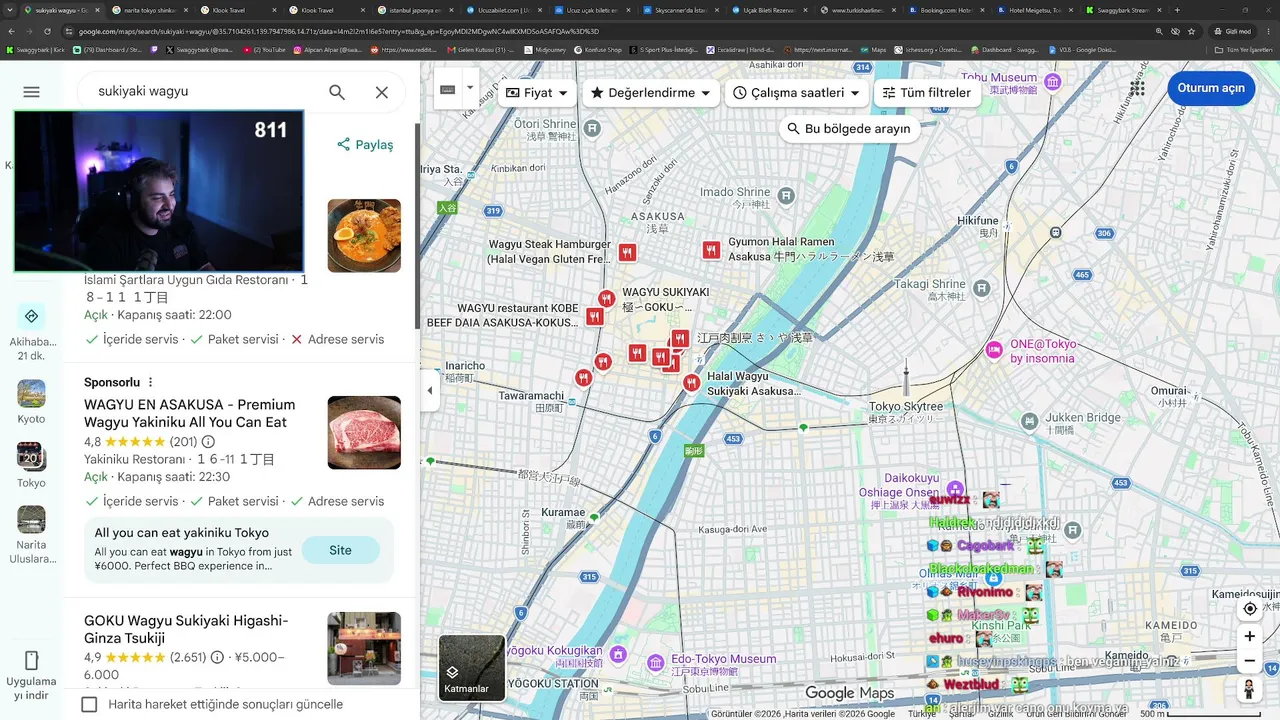Image resolution: width=1280 pixels, height=720 pixels.
Task: Open the Narita Uluslararası recent place
Action: click(x=31, y=535)
